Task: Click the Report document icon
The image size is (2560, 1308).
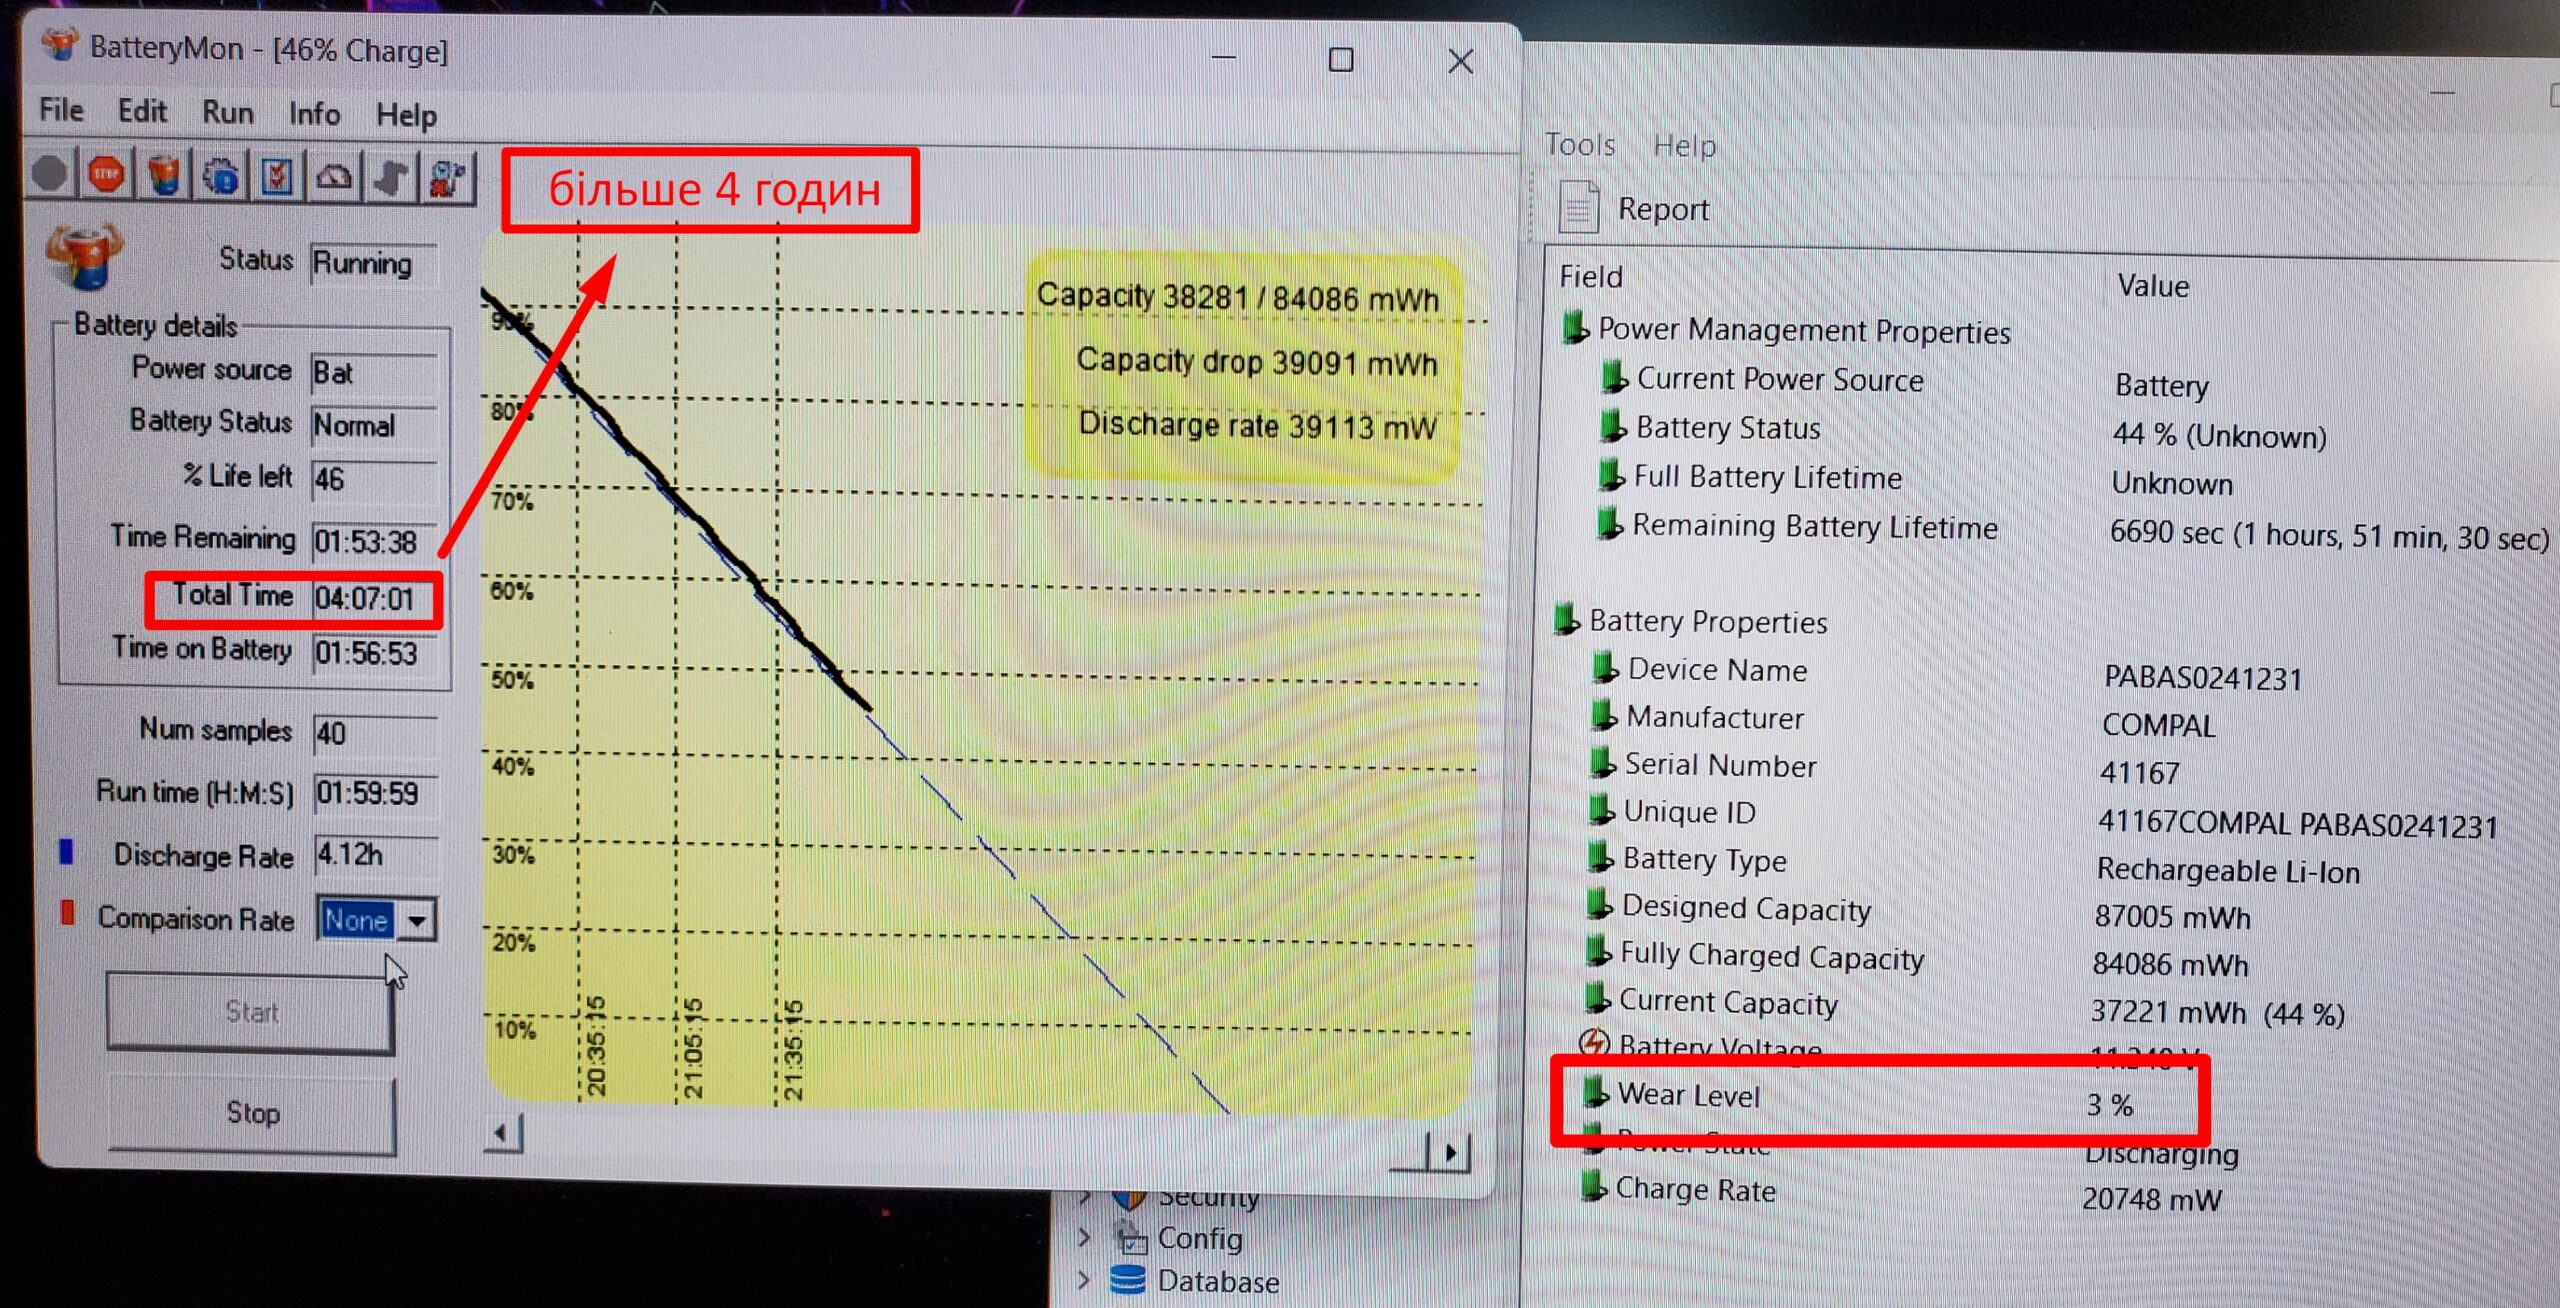Action: click(1579, 207)
